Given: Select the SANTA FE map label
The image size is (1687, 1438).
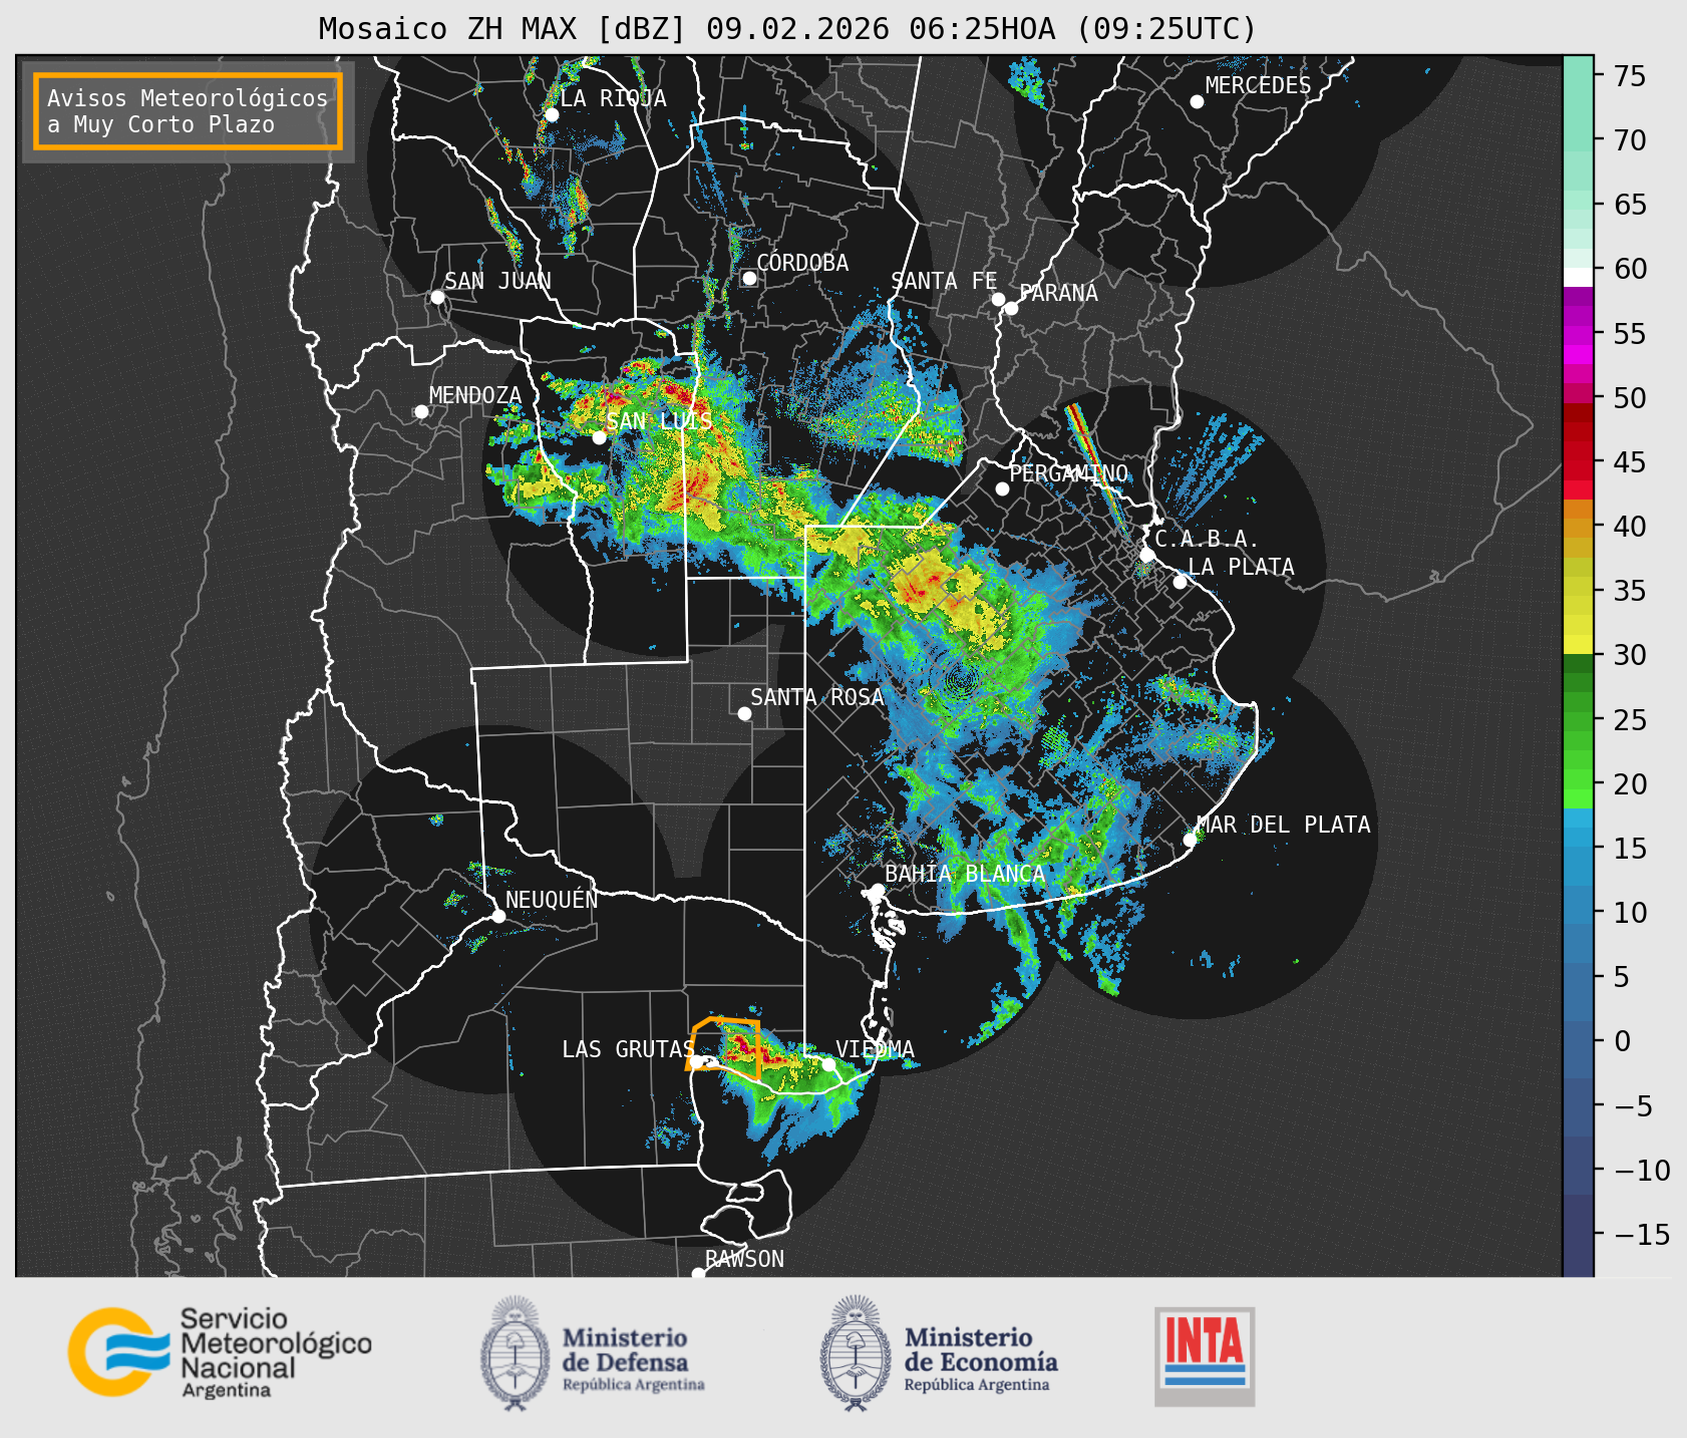Looking at the screenshot, I should [x=944, y=281].
